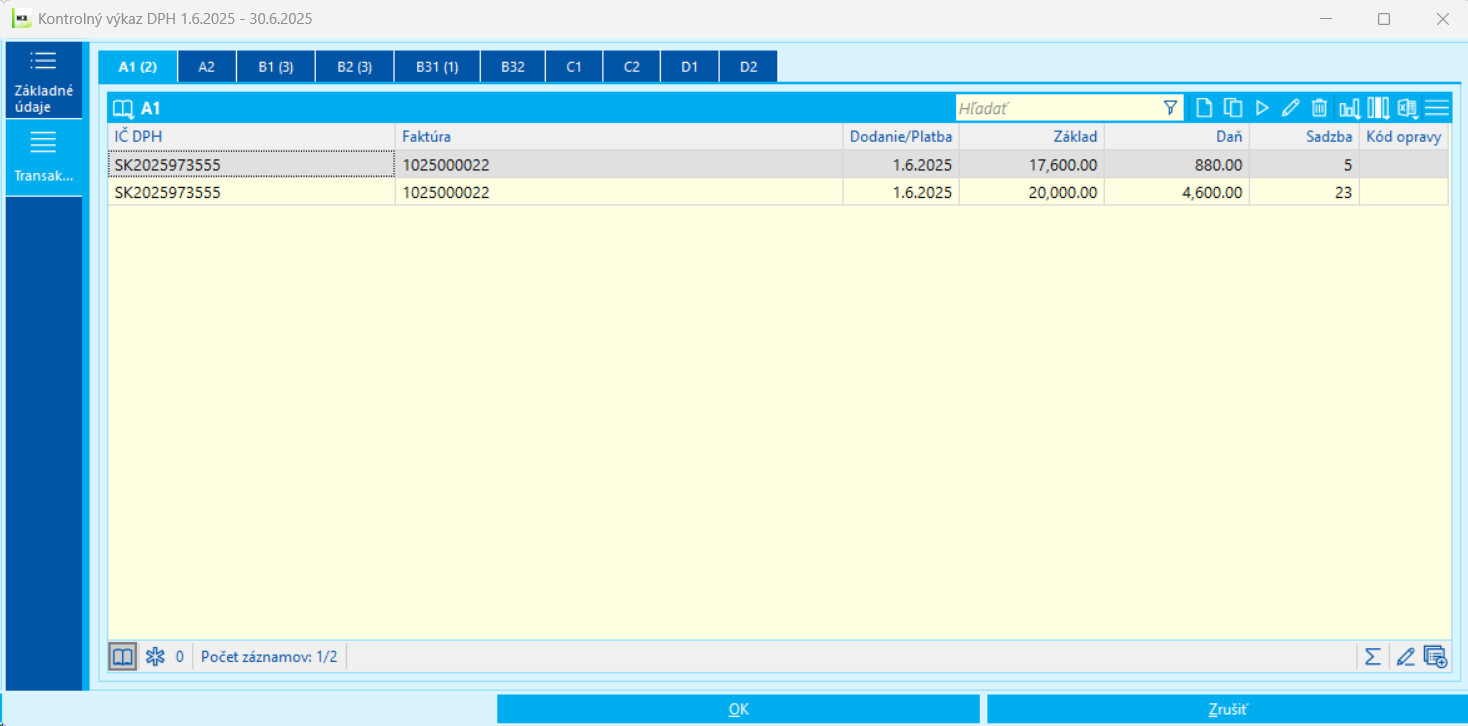1468x726 pixels.
Task: Click the Faktúra column header
Action: pos(619,137)
